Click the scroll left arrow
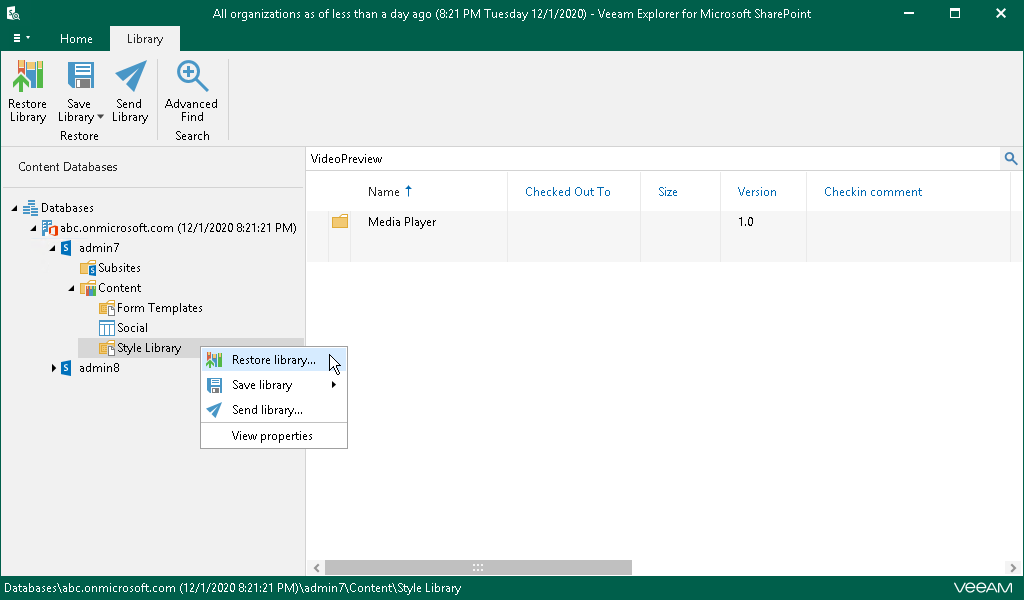 [317, 567]
